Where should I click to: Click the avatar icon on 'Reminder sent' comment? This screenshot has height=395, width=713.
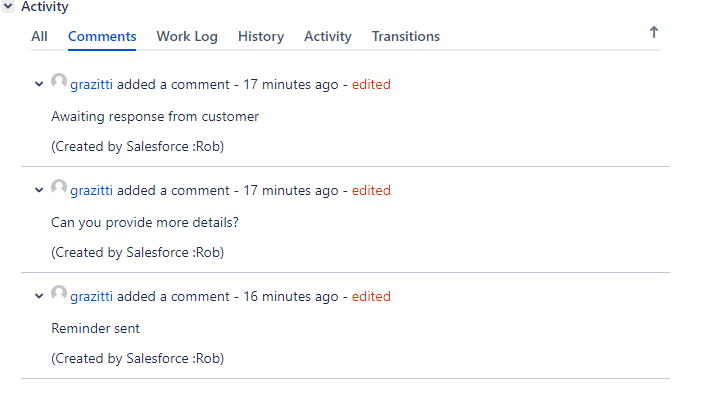point(59,294)
